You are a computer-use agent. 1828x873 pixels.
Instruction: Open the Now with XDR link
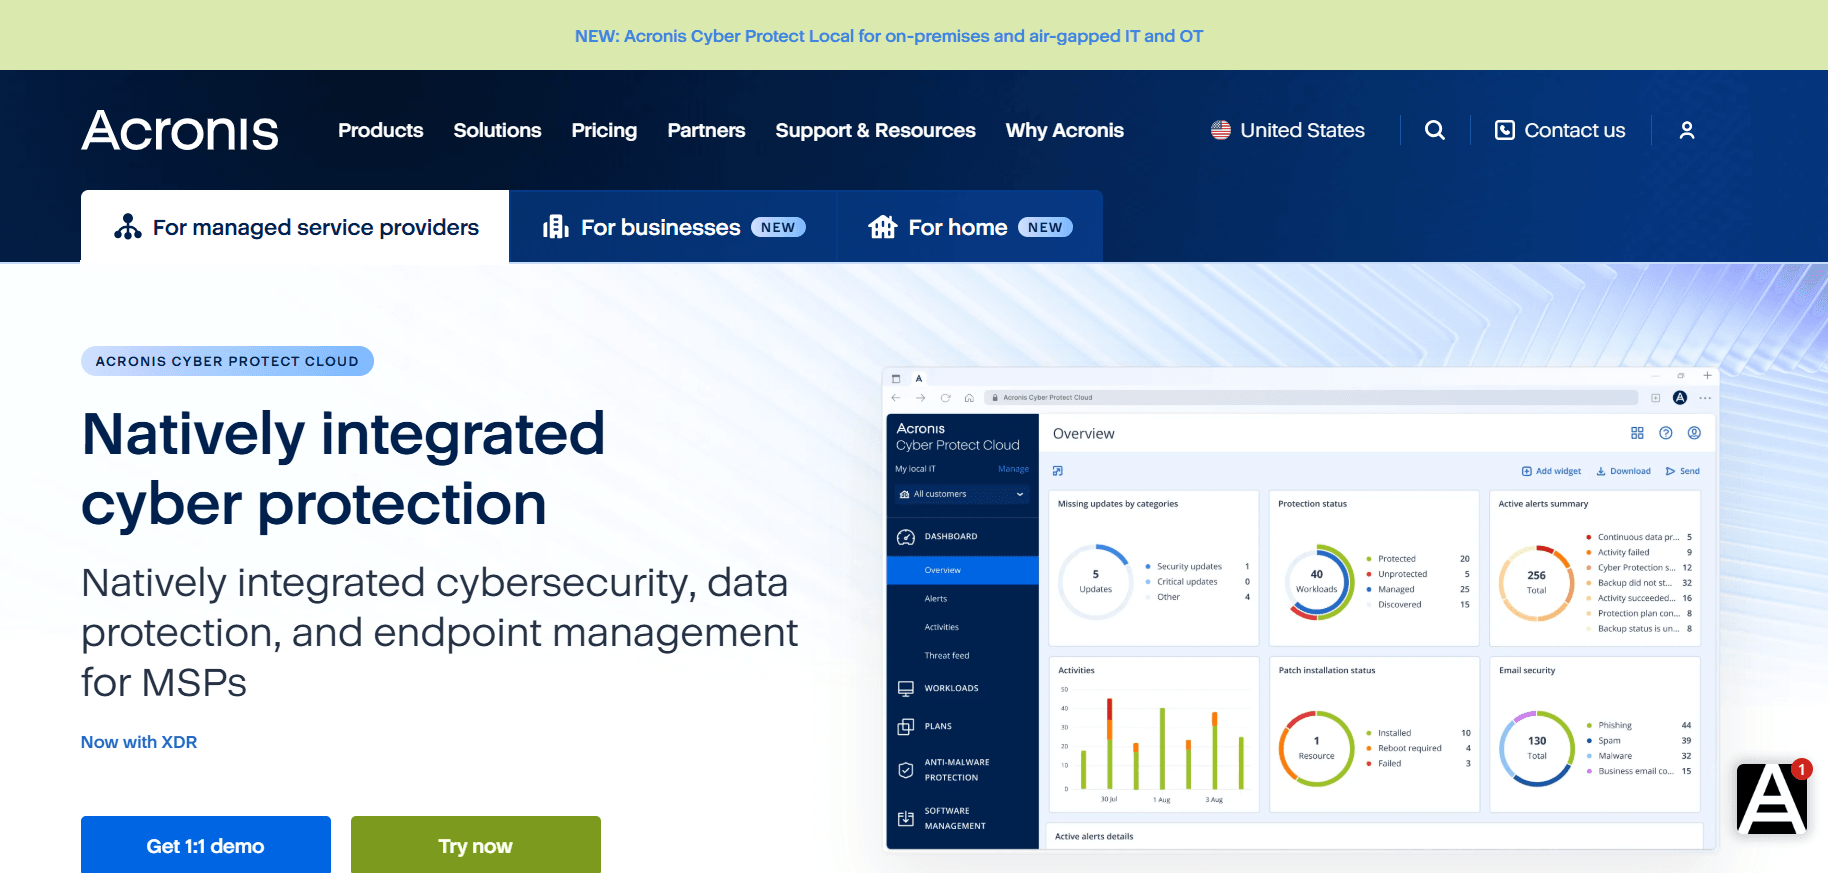[x=139, y=742]
